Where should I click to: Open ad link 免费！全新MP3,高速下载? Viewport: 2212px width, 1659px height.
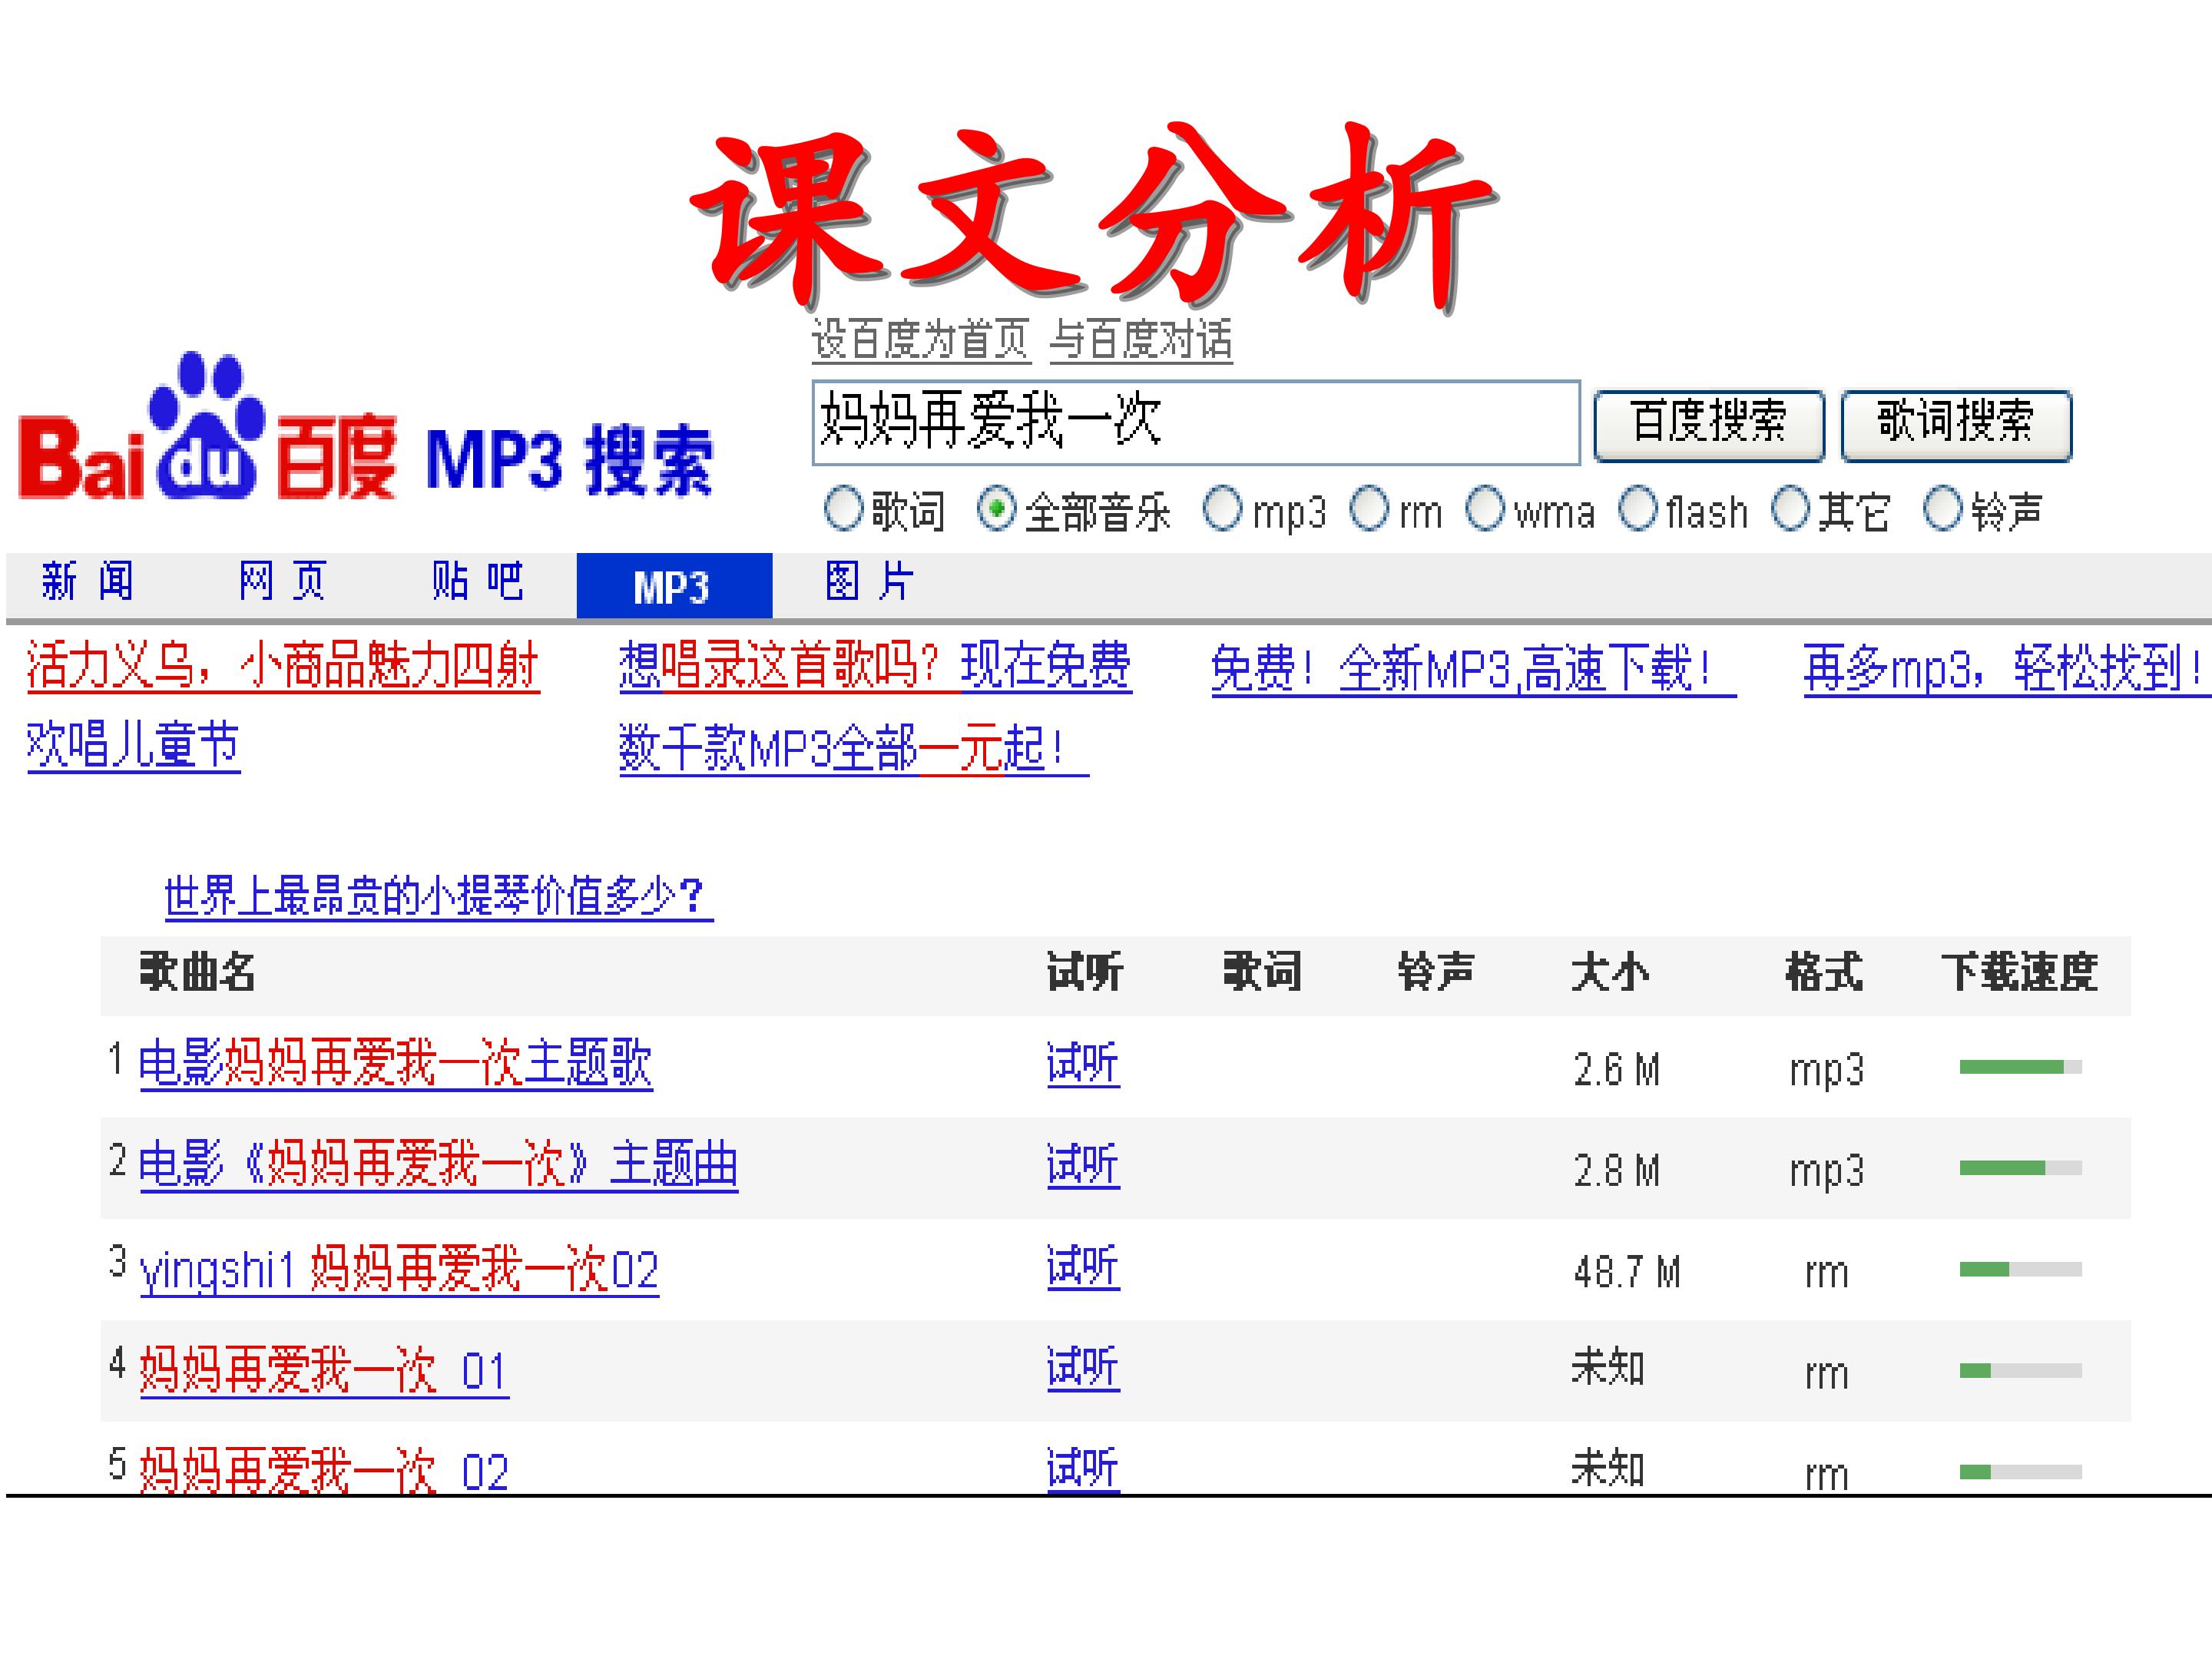point(1474,670)
